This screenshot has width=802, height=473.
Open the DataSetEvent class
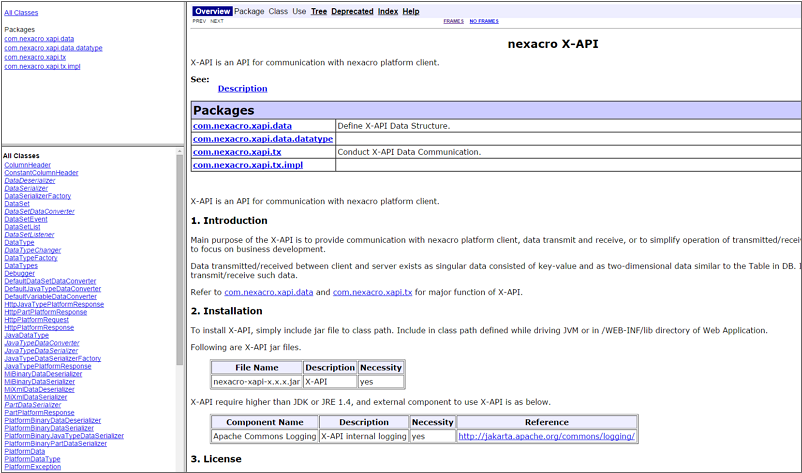tap(26, 219)
